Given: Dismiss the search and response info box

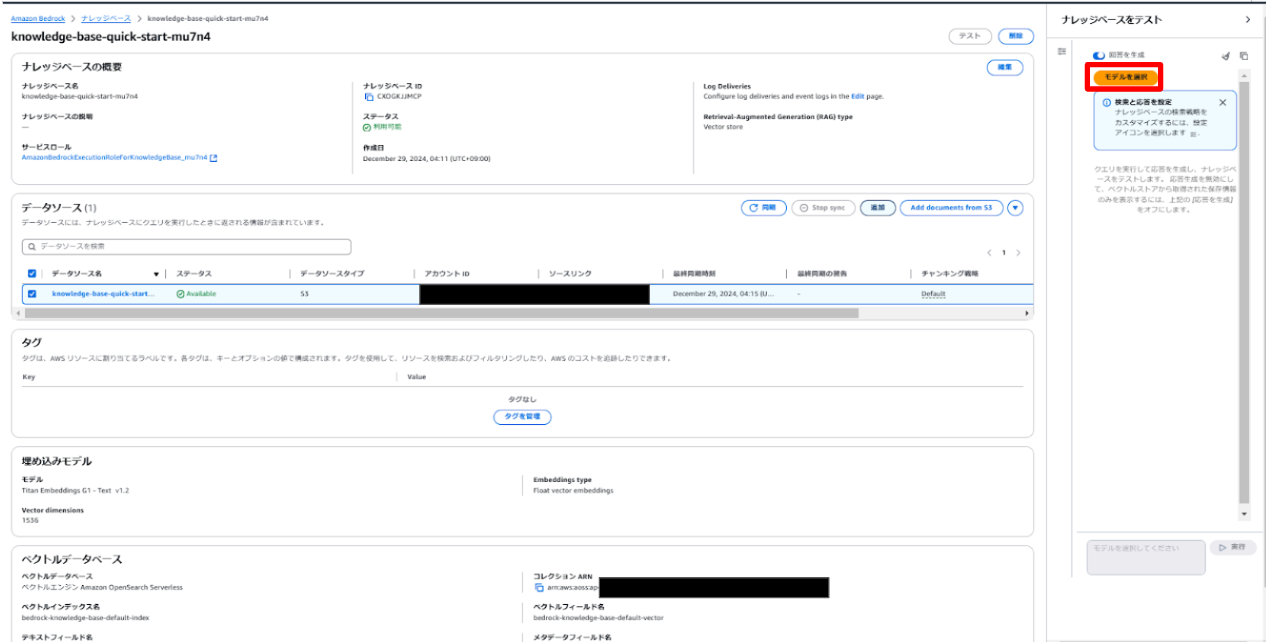Looking at the screenshot, I should [1222, 102].
